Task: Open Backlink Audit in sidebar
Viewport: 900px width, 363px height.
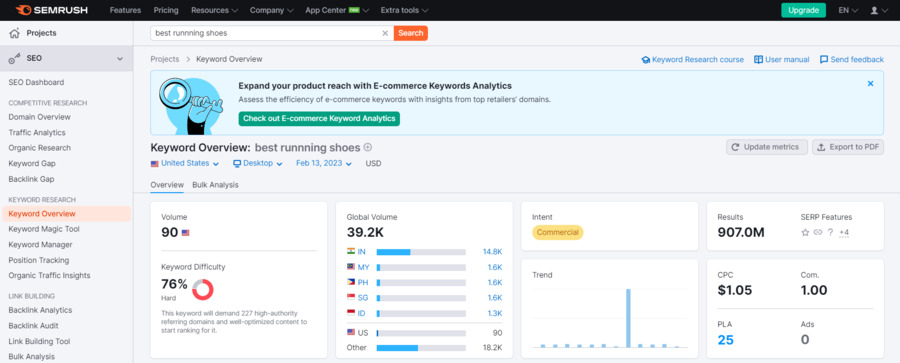Action: [33, 326]
